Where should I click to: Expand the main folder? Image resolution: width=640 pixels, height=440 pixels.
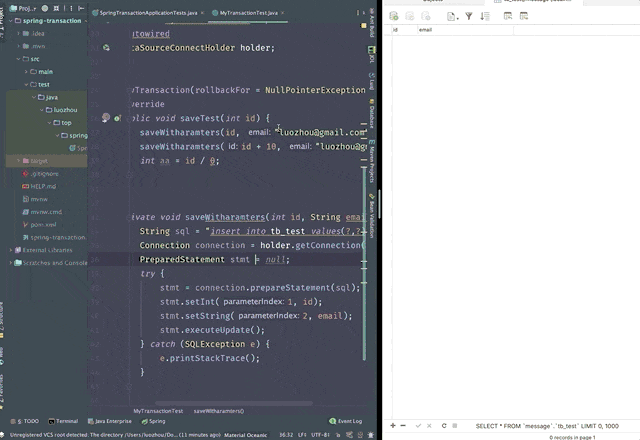coord(26,71)
